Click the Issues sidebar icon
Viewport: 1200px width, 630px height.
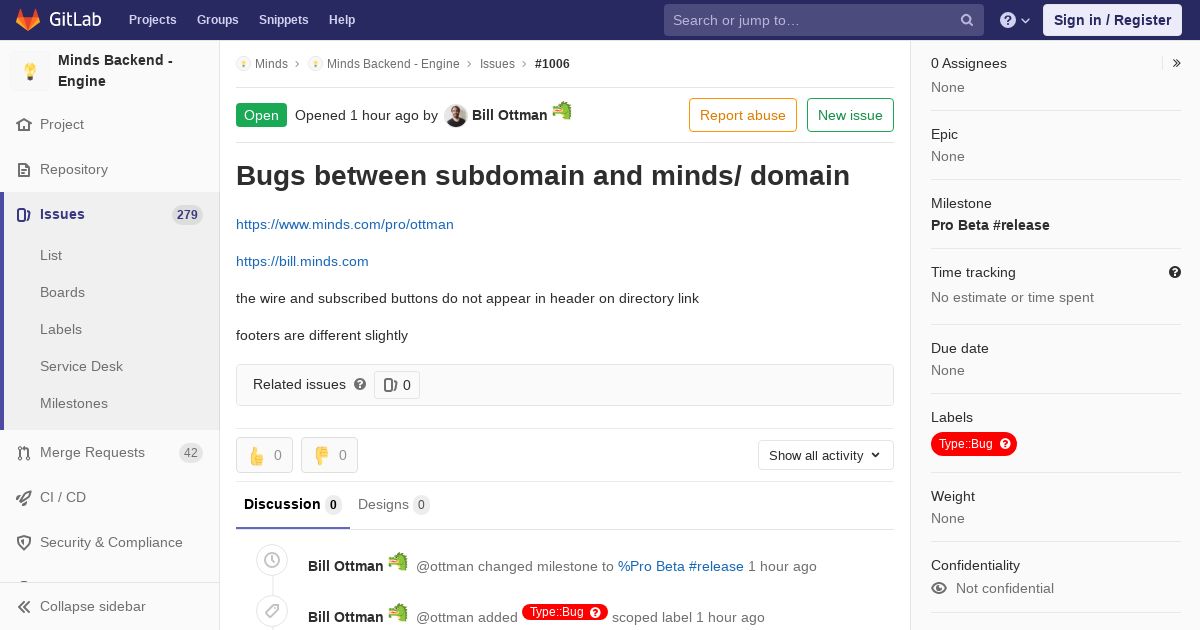[x=24, y=215]
